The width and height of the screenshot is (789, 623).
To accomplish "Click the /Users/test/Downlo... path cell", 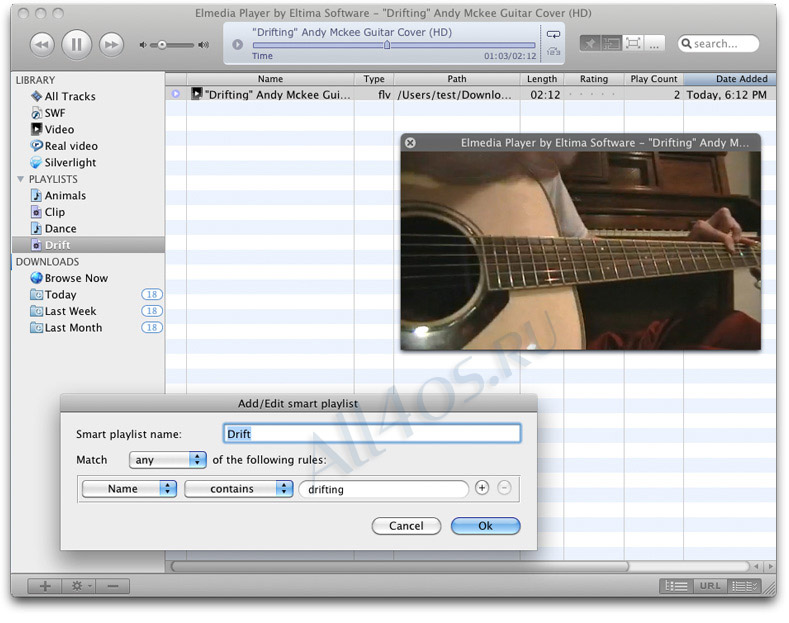I will pyautogui.click(x=456, y=95).
